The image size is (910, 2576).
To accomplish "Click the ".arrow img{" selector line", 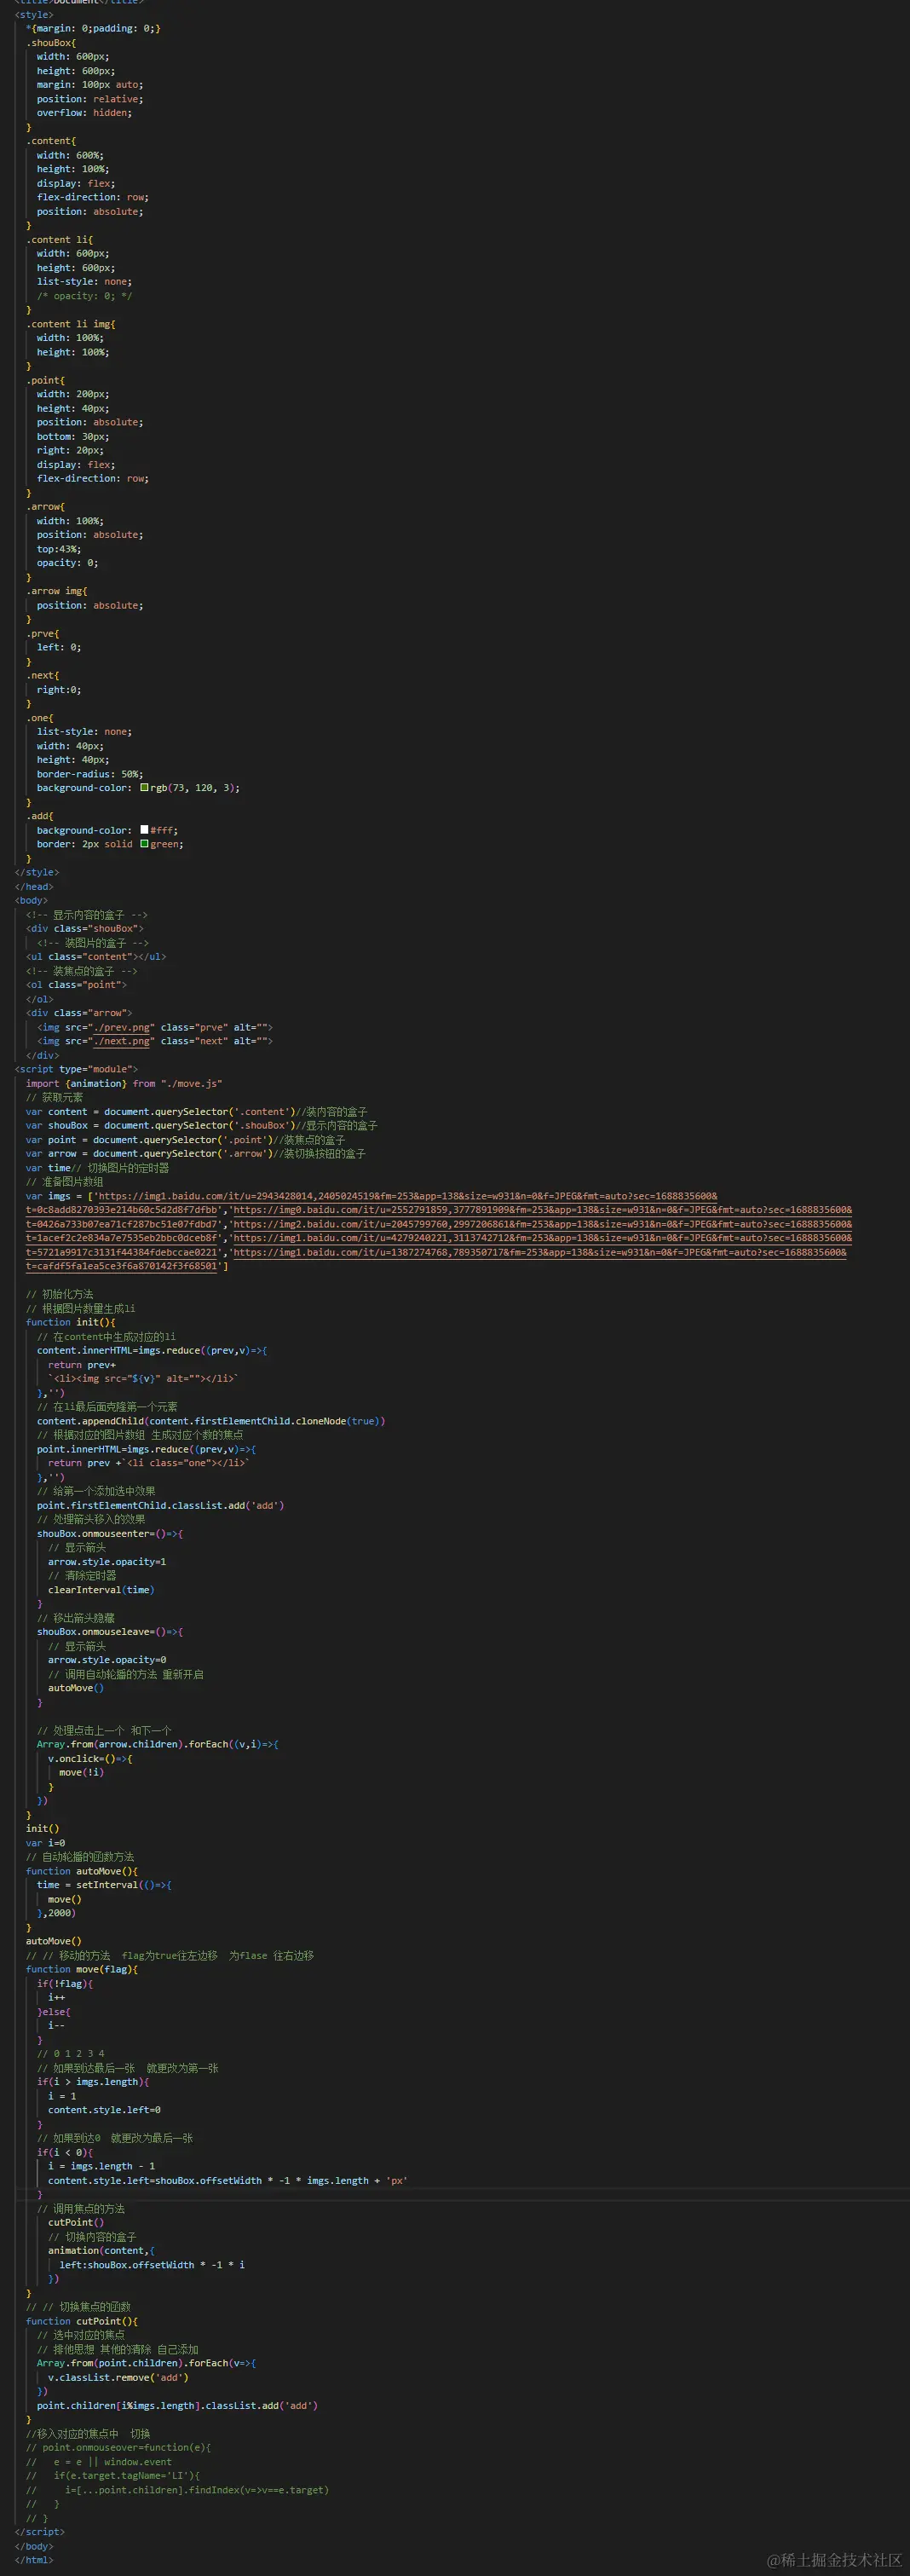I will pos(56,591).
